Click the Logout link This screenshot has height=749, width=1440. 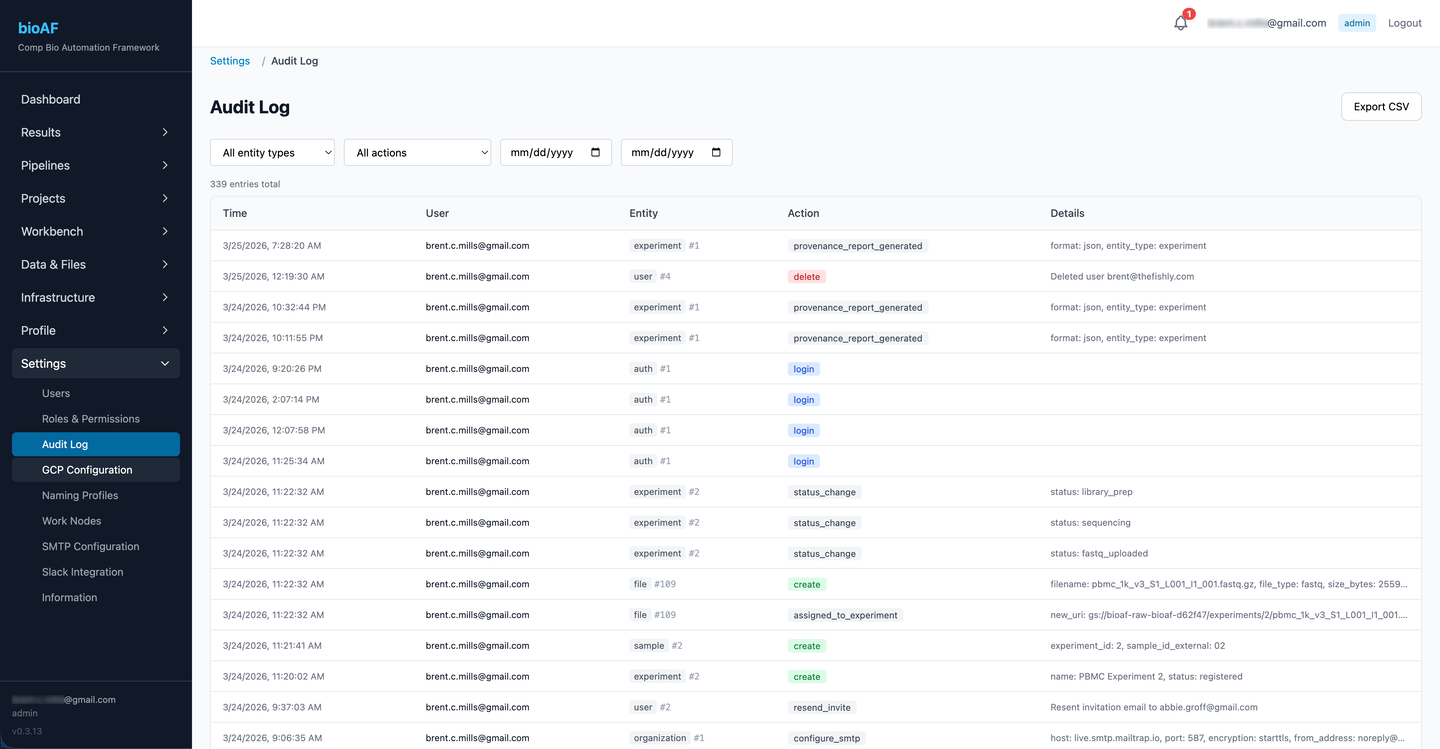(x=1404, y=23)
